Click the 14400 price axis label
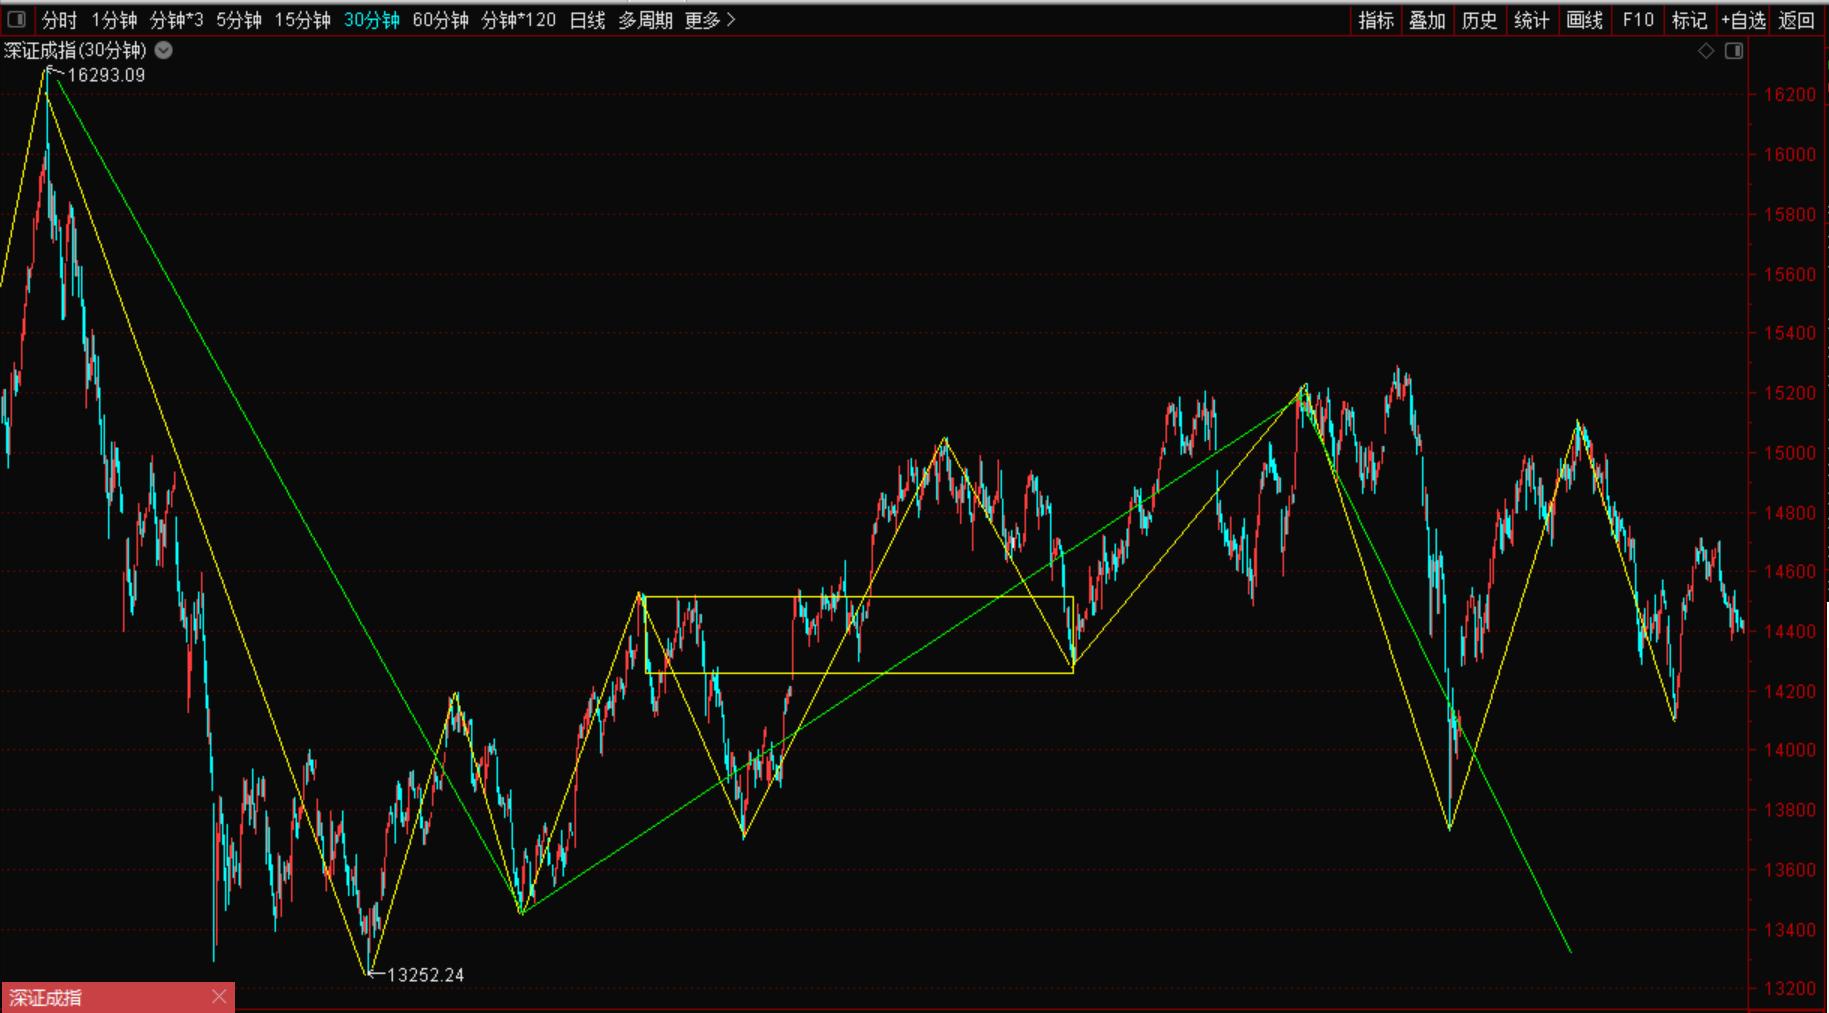 (1790, 632)
